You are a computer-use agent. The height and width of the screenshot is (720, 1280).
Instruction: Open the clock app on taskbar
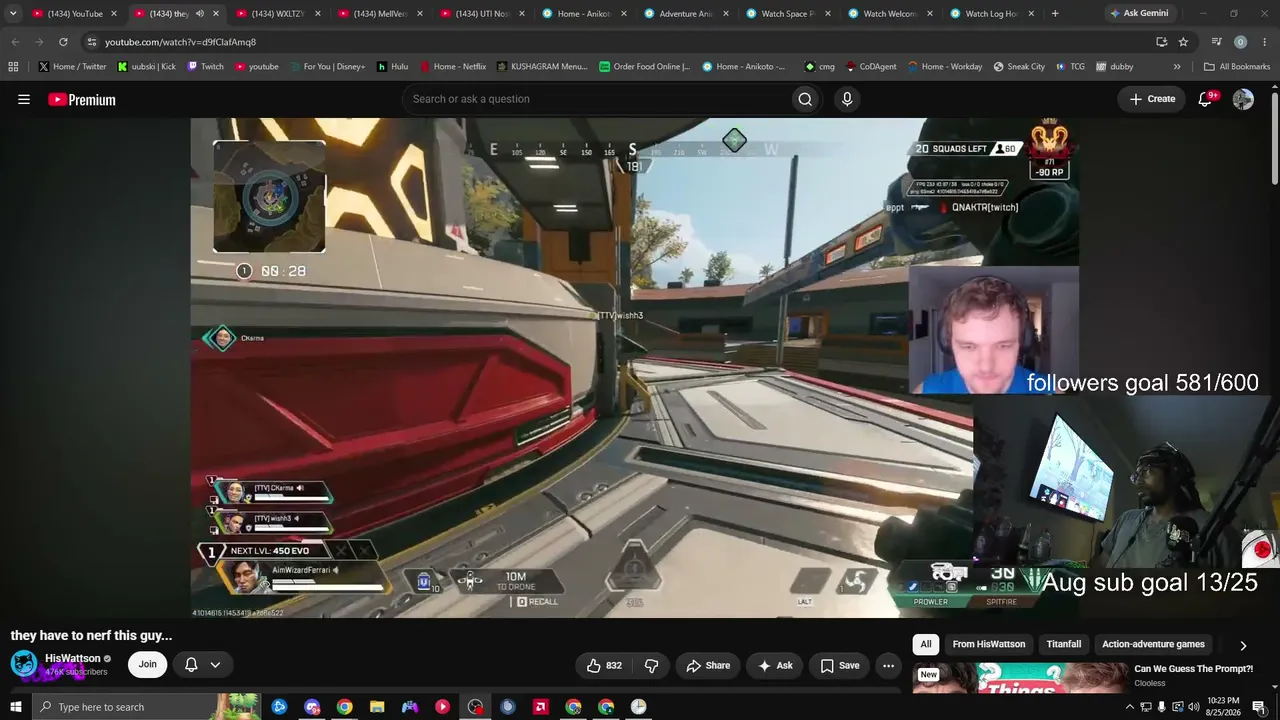[x=638, y=707]
